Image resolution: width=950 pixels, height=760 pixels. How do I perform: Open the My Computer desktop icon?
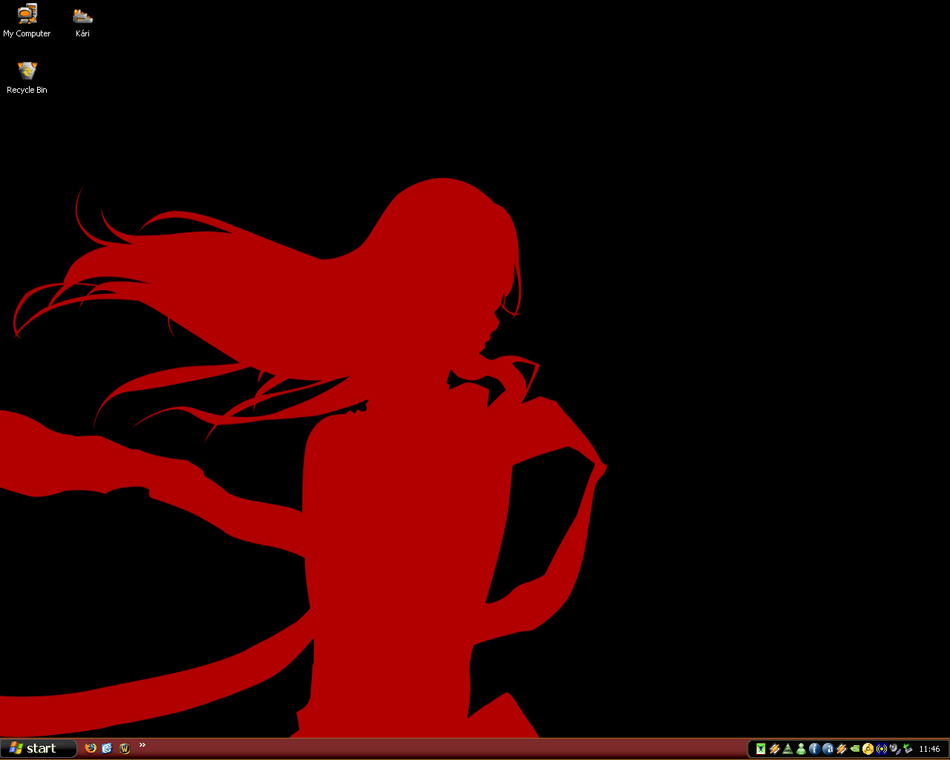tap(27, 20)
